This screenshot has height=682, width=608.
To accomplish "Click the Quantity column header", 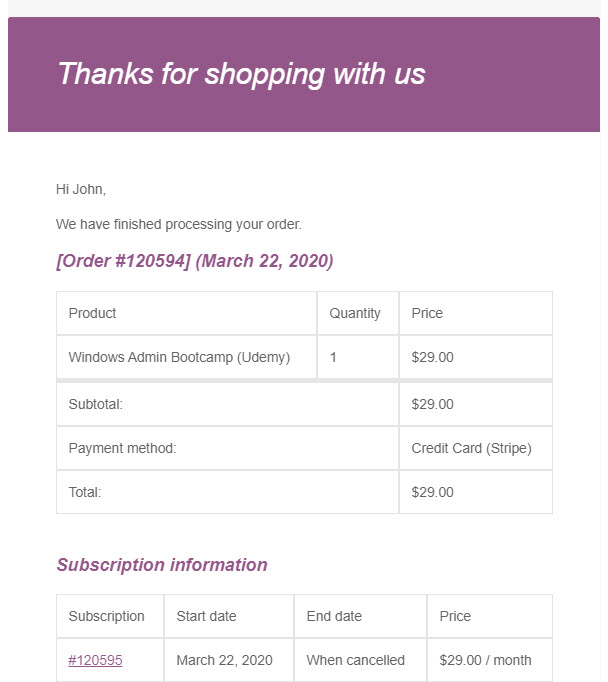I will tap(355, 313).
